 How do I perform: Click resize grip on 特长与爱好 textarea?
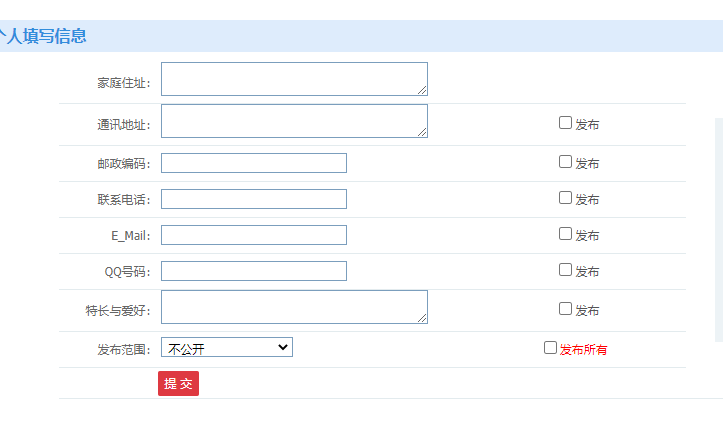(x=422, y=318)
